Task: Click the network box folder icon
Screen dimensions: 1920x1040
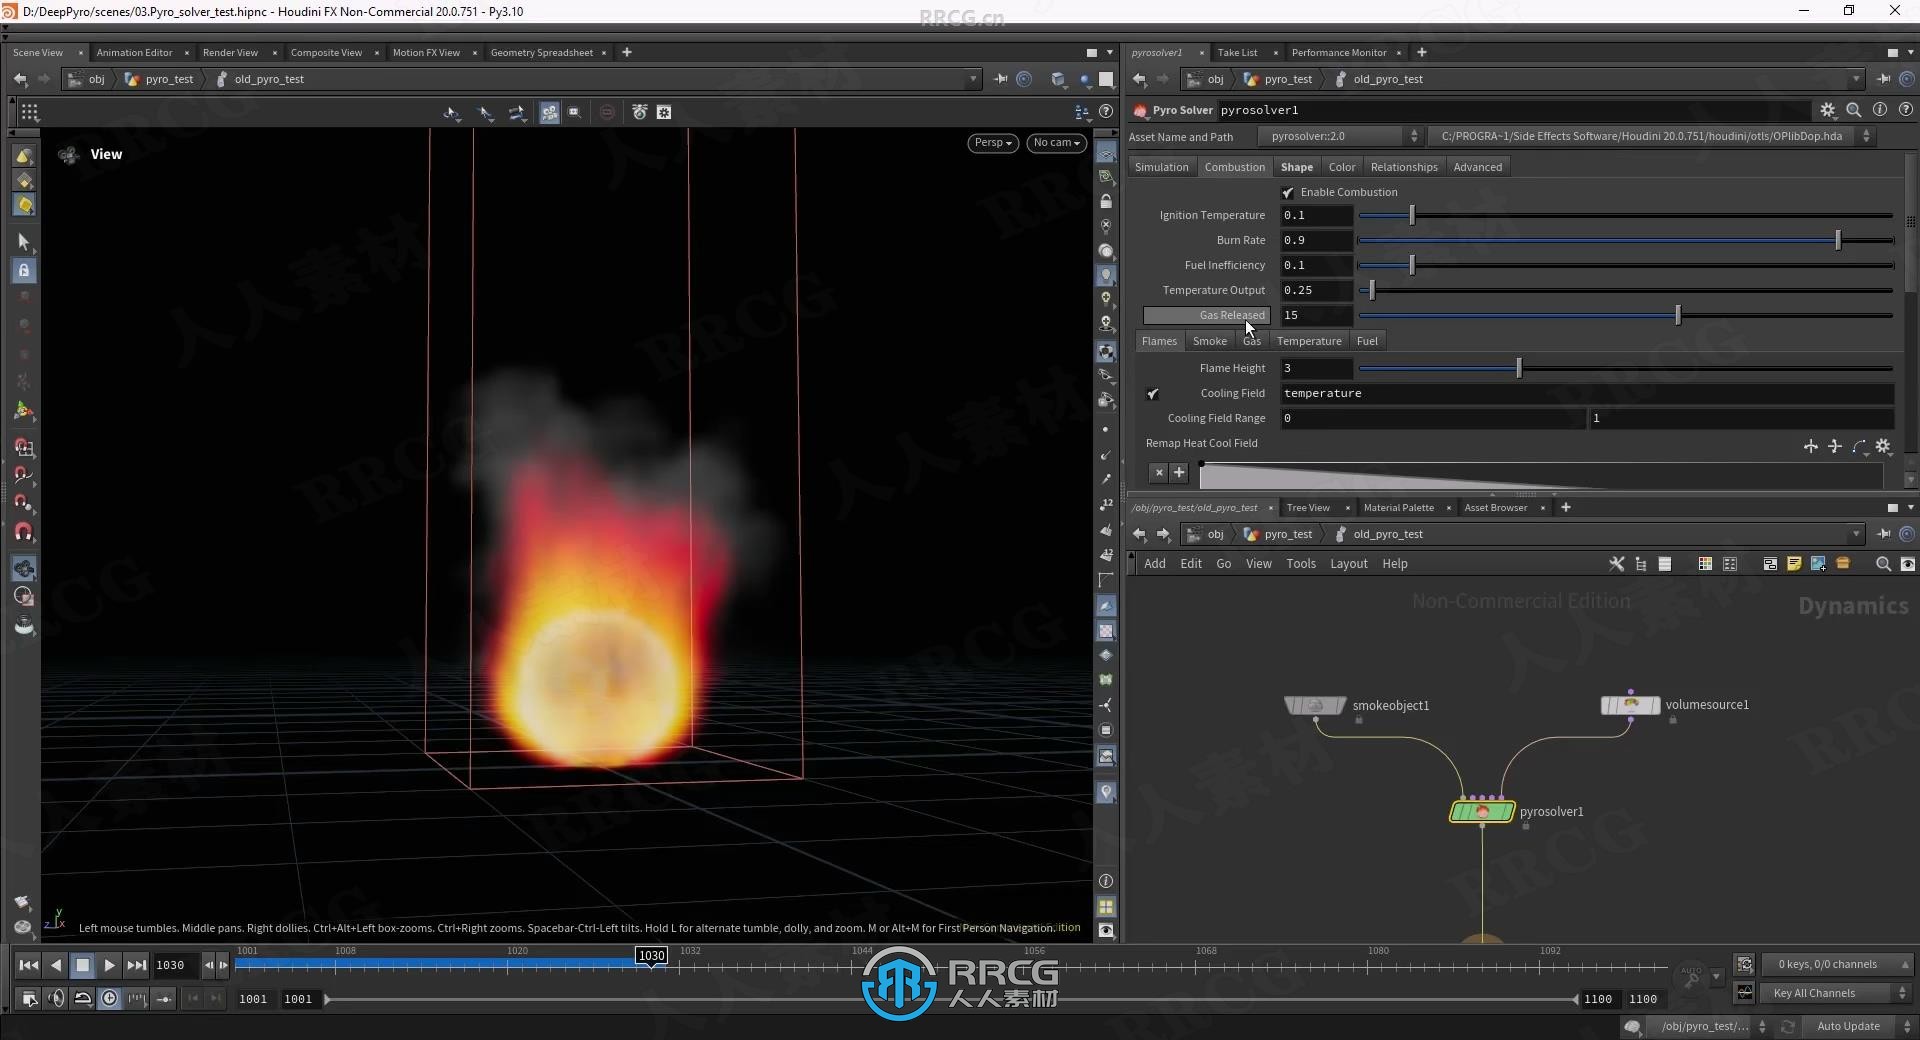Action: (x=1843, y=564)
